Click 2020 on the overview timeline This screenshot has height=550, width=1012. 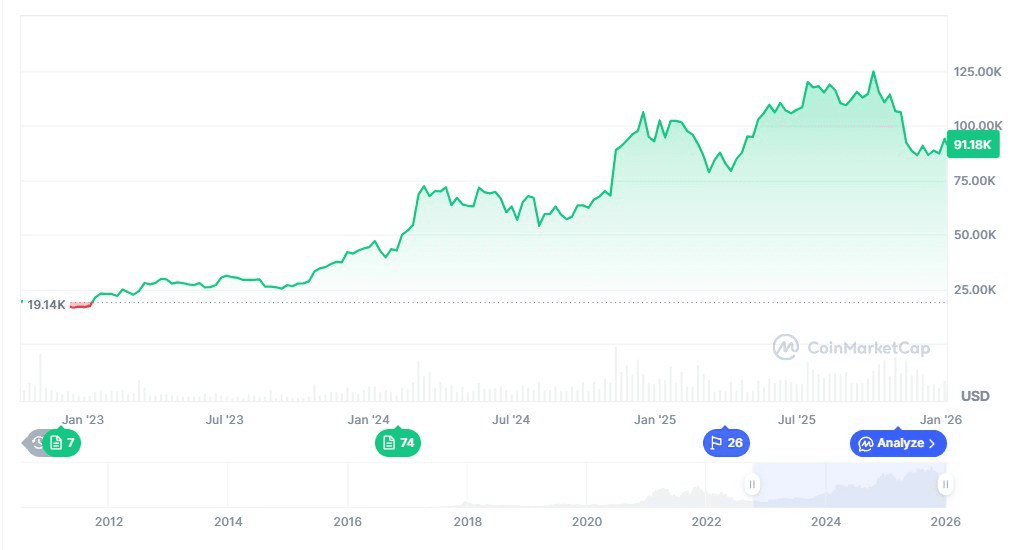click(587, 521)
